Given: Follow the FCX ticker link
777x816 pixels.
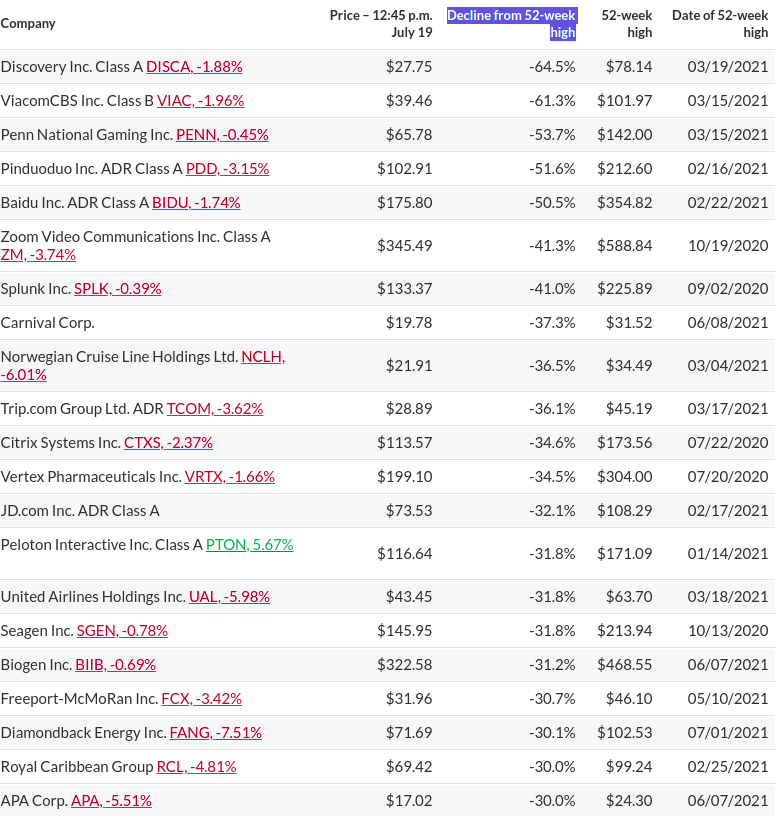Looking at the screenshot, I should [x=201, y=699].
